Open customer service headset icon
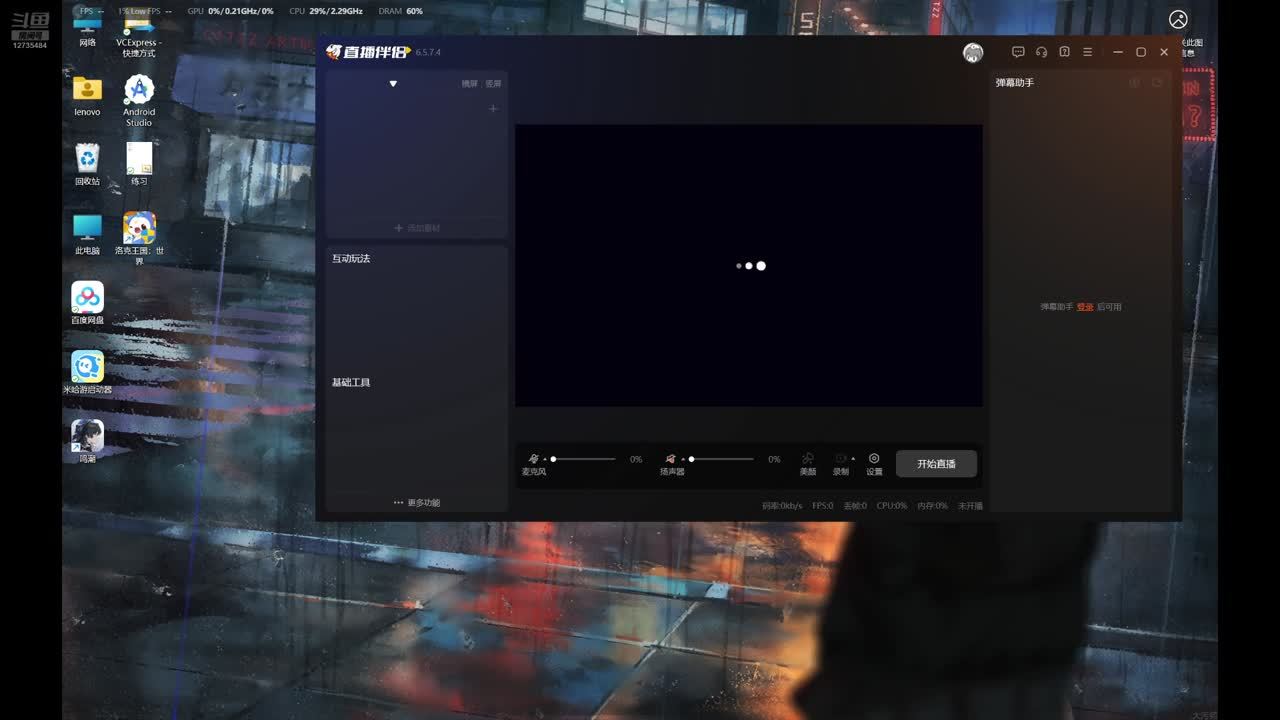 pos(1041,52)
